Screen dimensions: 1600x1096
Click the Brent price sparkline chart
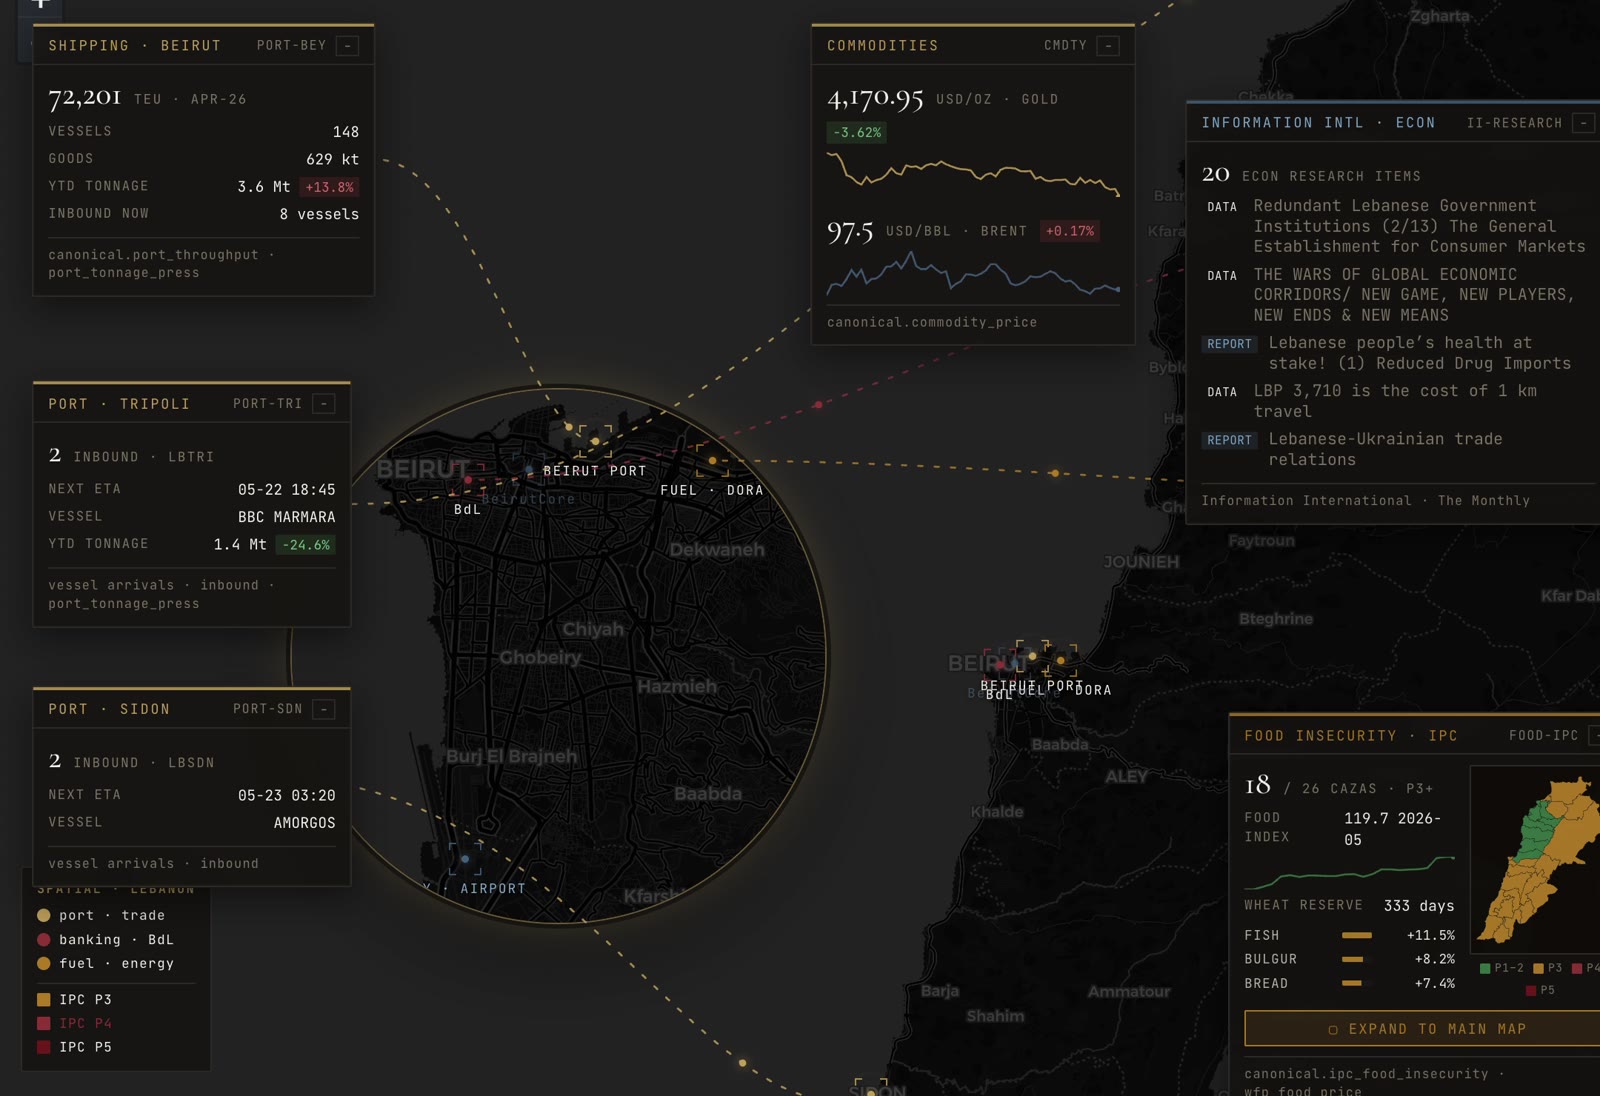point(973,275)
